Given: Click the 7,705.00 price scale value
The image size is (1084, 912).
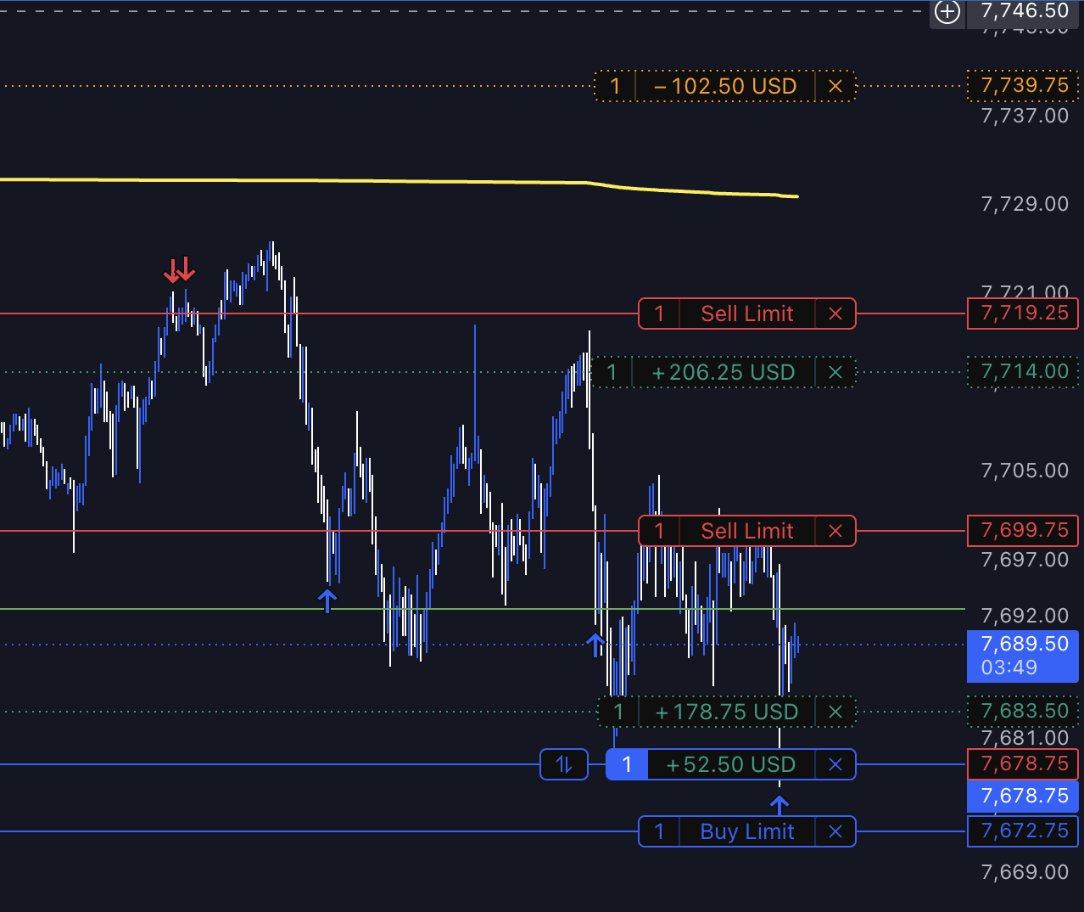Looking at the screenshot, I should pos(1025,471).
